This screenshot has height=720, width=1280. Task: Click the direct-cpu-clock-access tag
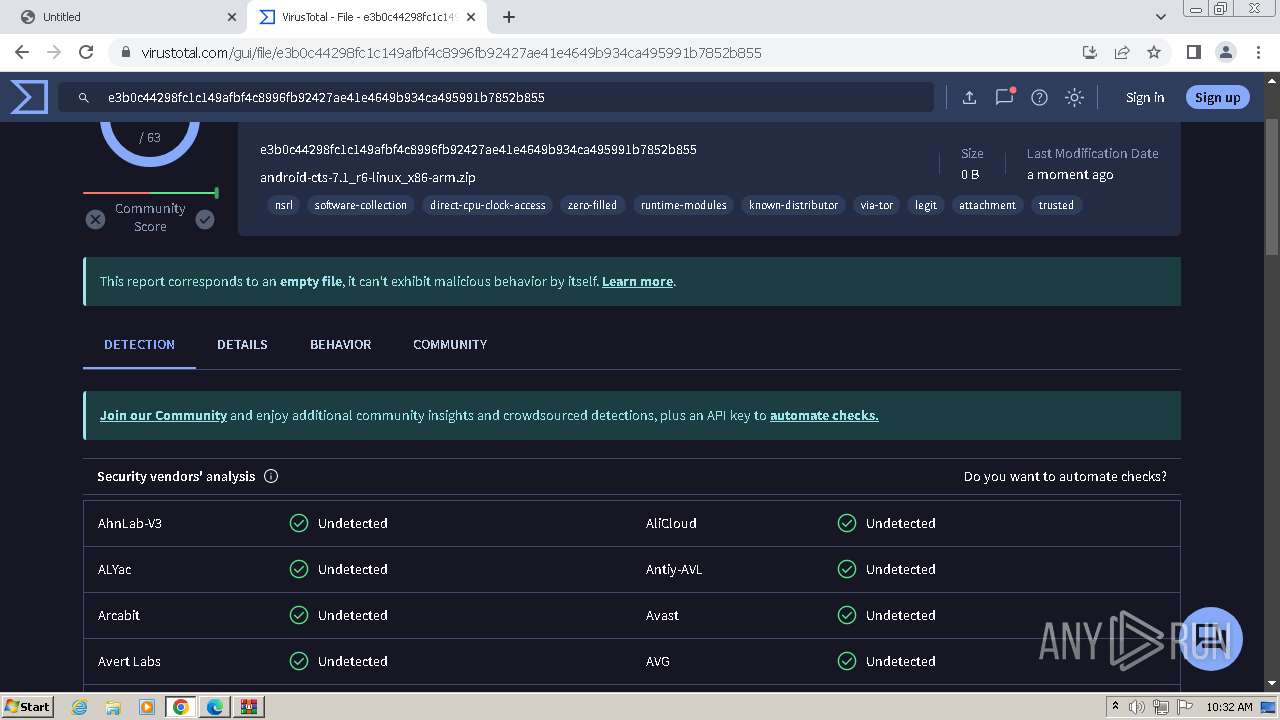[x=488, y=205]
